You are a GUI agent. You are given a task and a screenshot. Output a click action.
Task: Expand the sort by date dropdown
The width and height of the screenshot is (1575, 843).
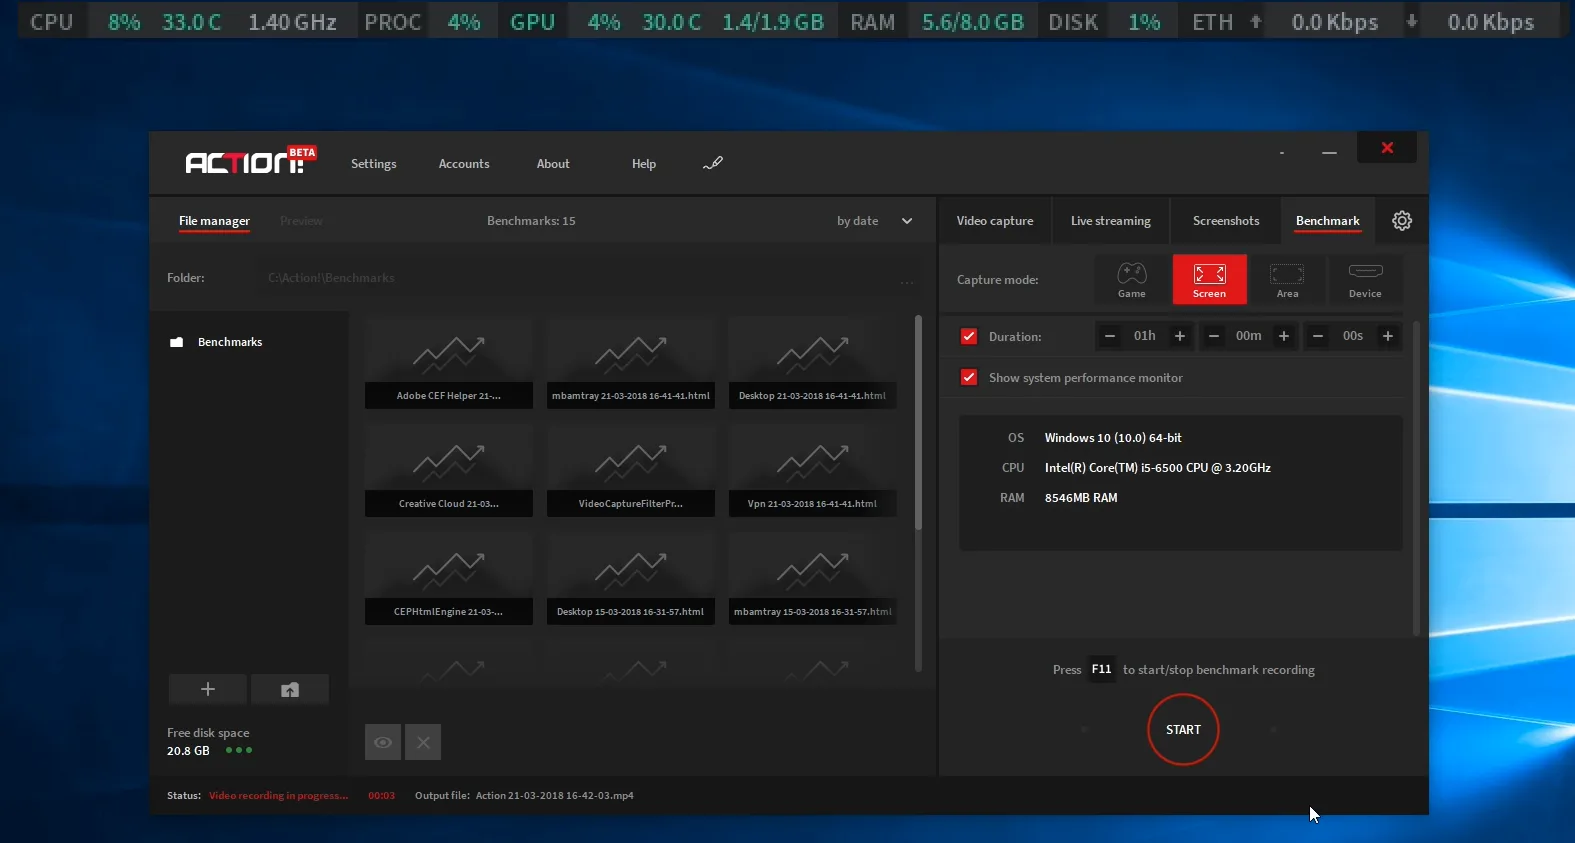907,221
